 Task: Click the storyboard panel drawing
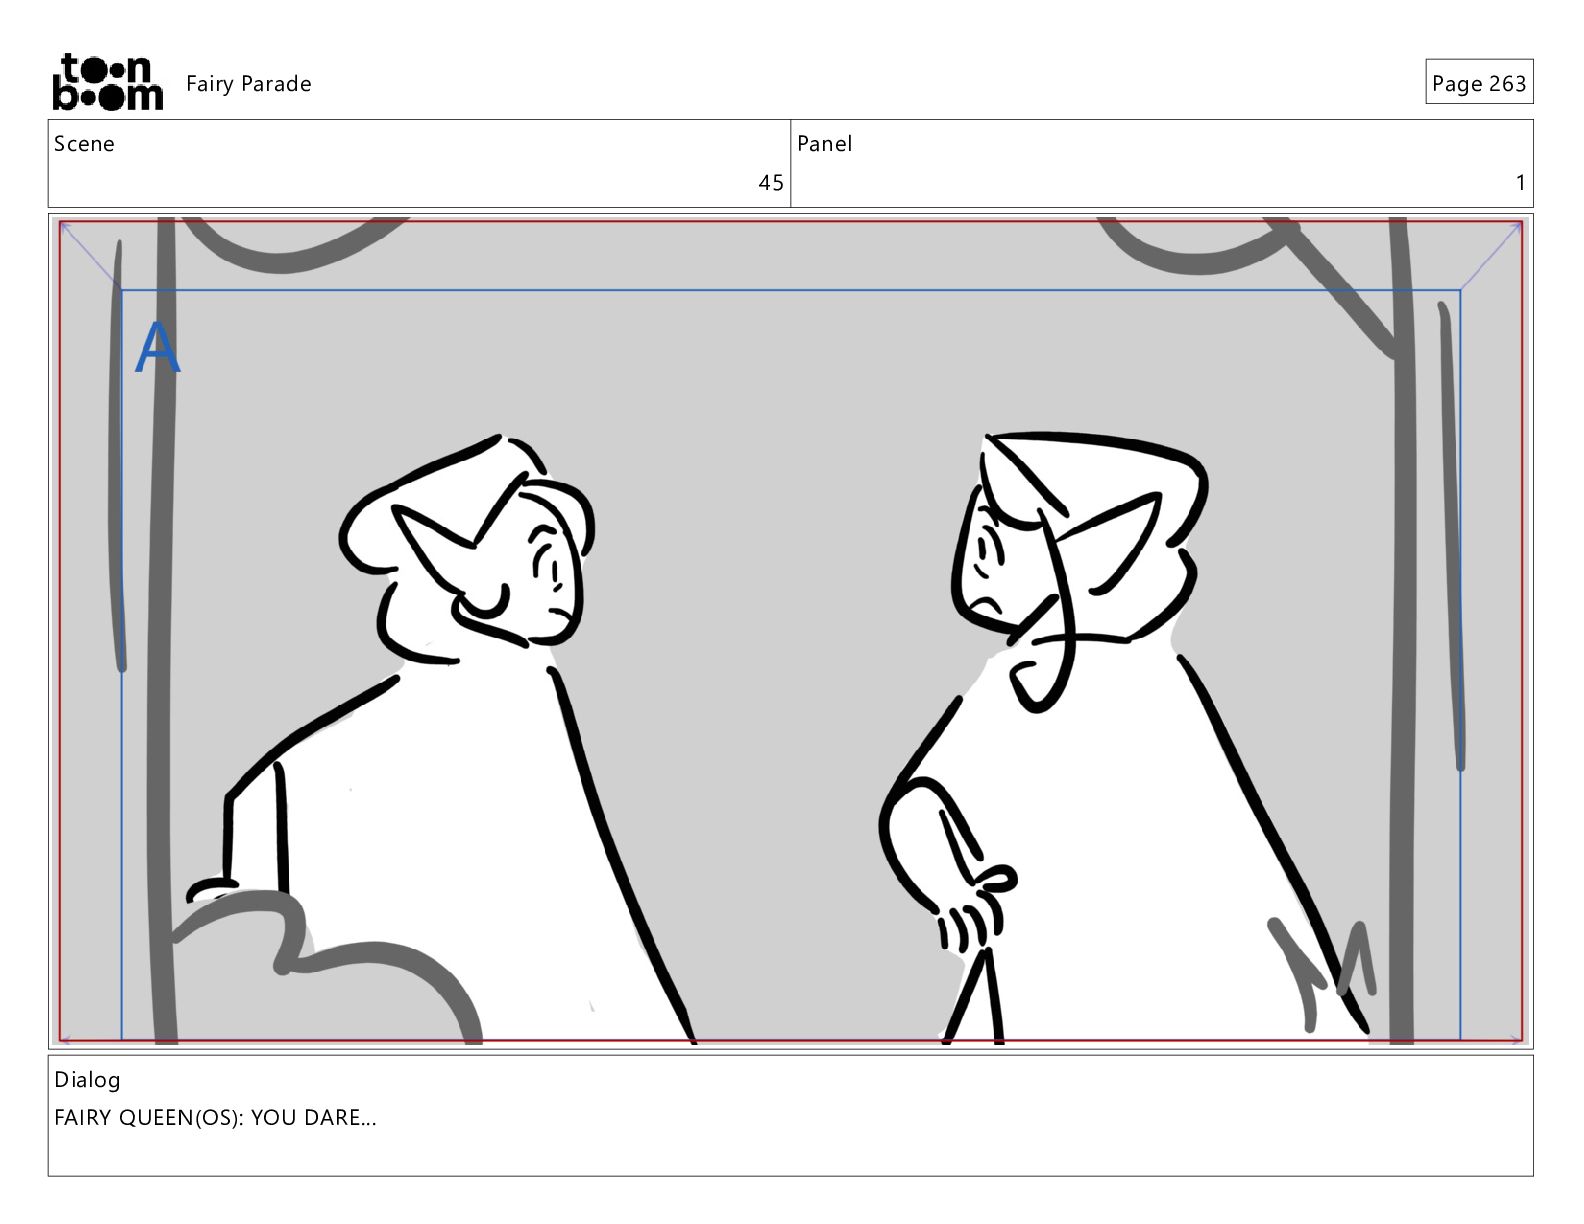pos(791,631)
